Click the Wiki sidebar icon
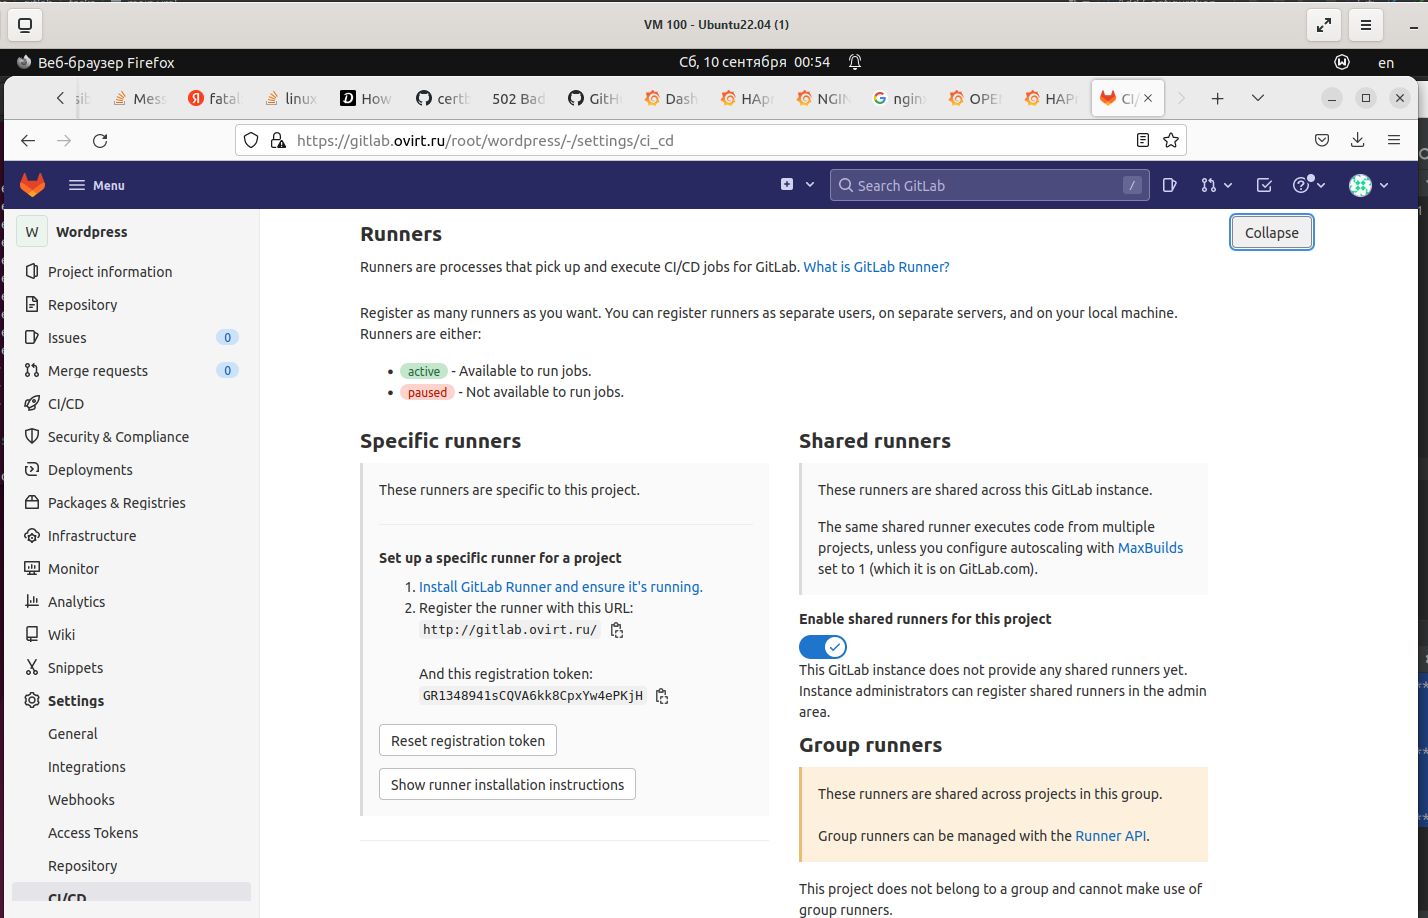This screenshot has height=918, width=1428. (32, 635)
